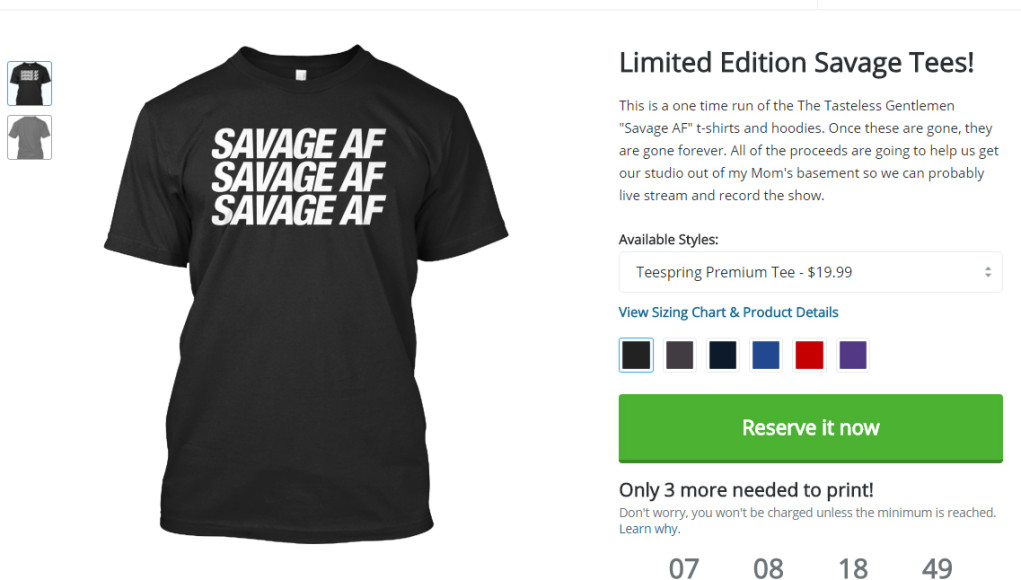This screenshot has width=1021, height=580.
Task: Click the campaign description paragraph
Action: (809, 150)
